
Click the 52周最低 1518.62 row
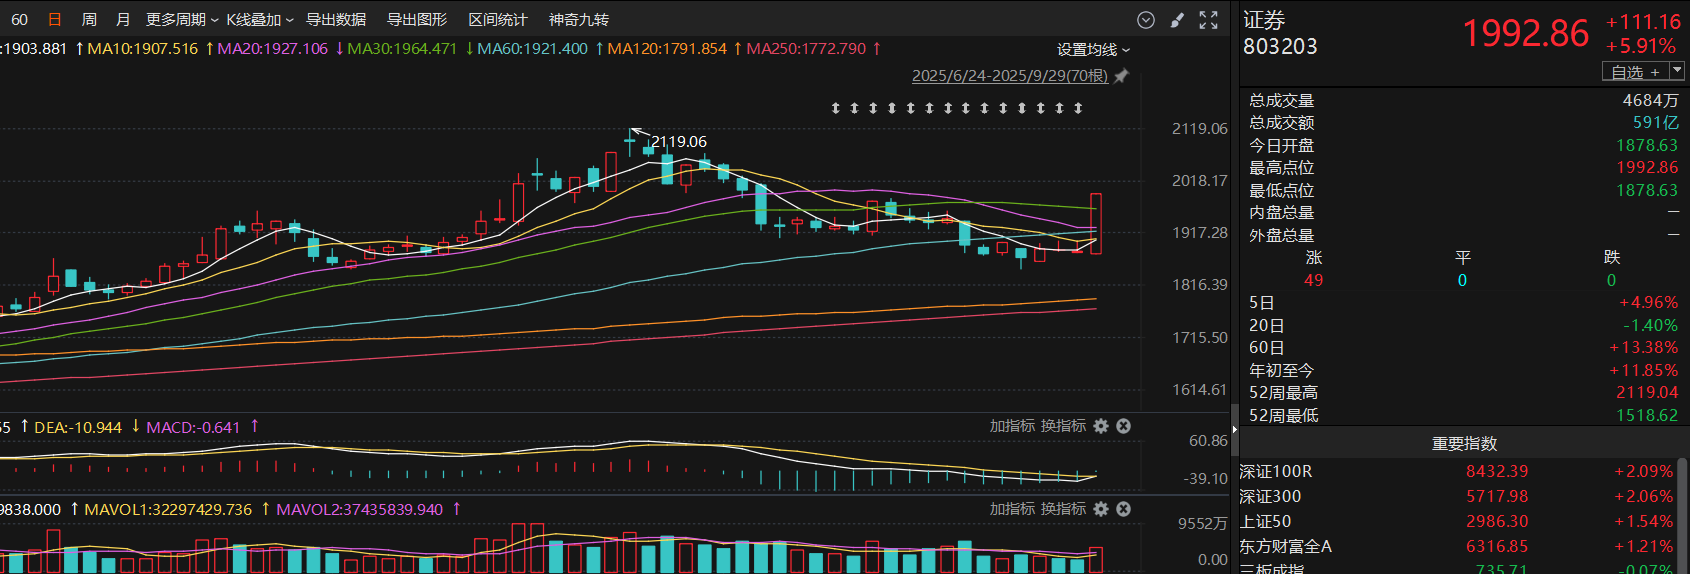pyautogui.click(x=1464, y=416)
